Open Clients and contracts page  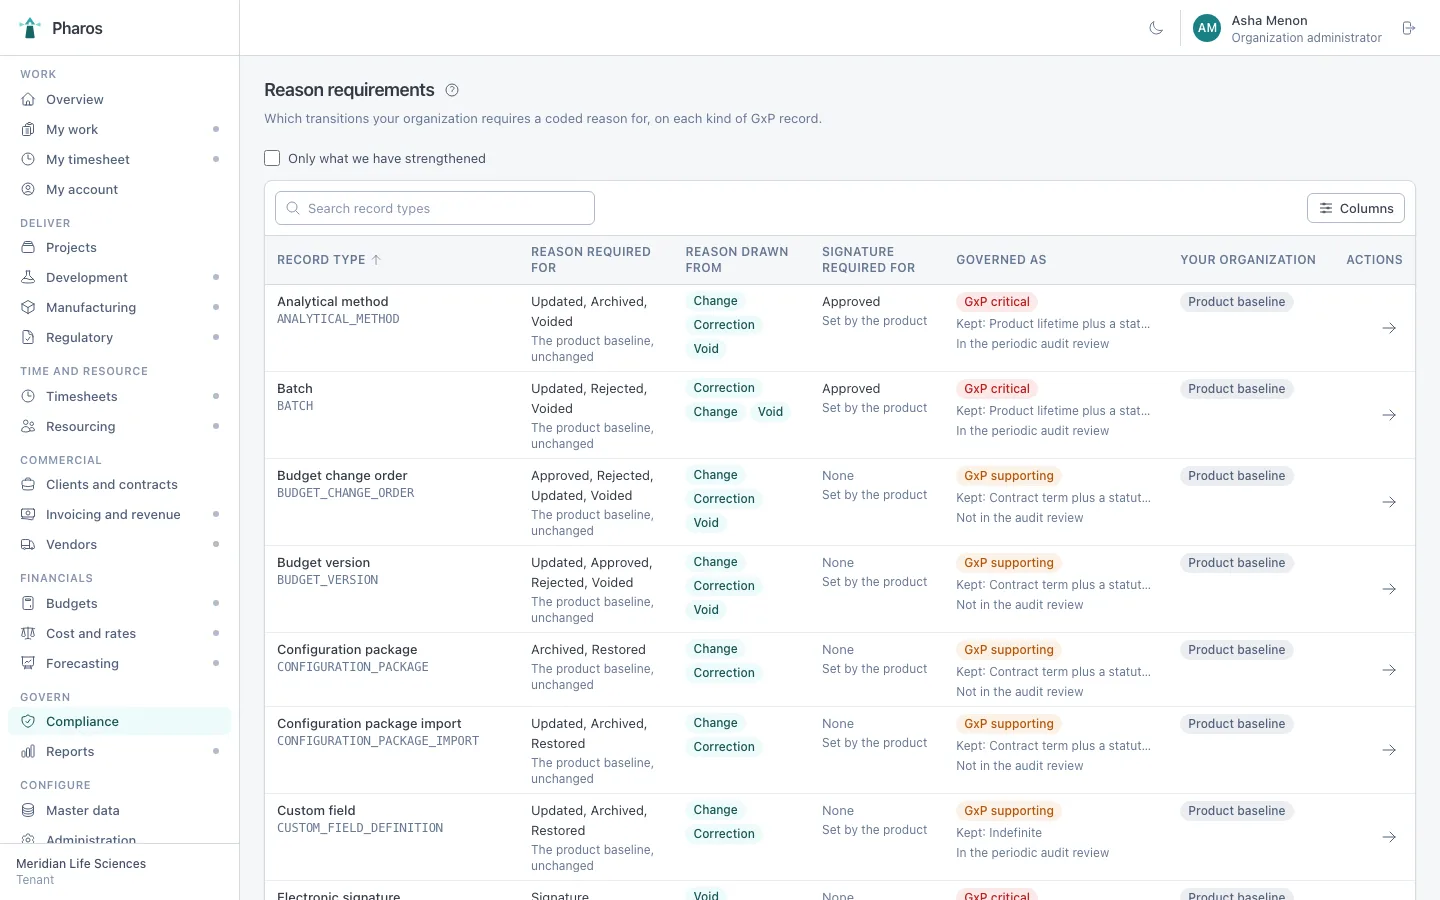tap(119, 484)
